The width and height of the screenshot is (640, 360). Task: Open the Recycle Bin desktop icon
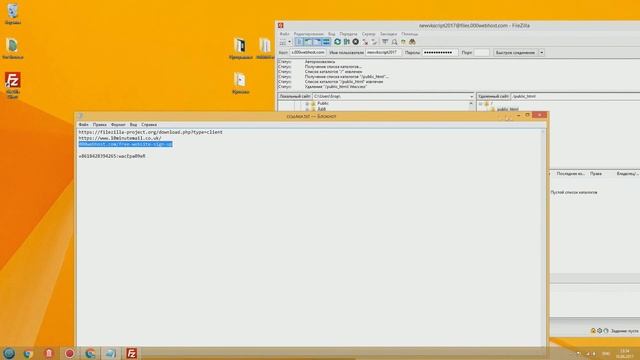[x=13, y=15]
